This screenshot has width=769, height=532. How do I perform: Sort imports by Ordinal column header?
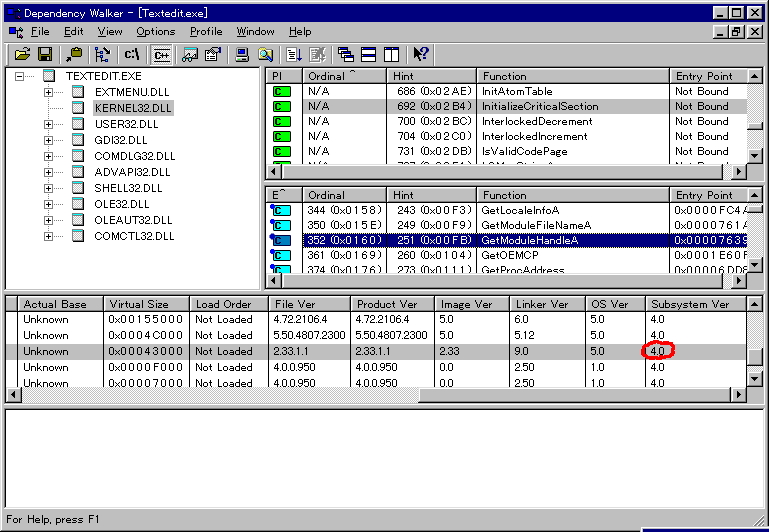tap(344, 76)
